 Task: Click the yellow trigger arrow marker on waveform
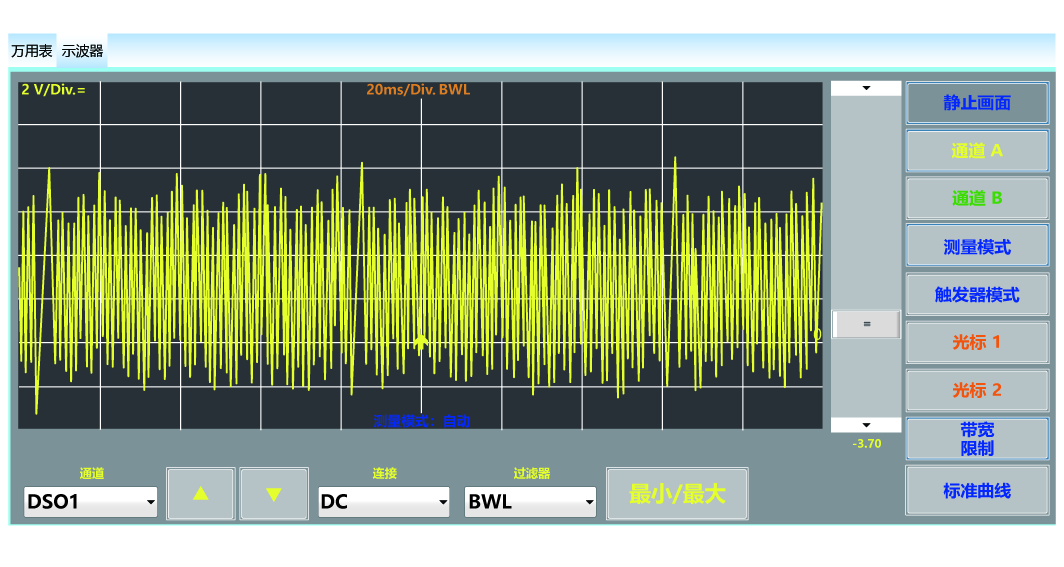click(x=421, y=341)
